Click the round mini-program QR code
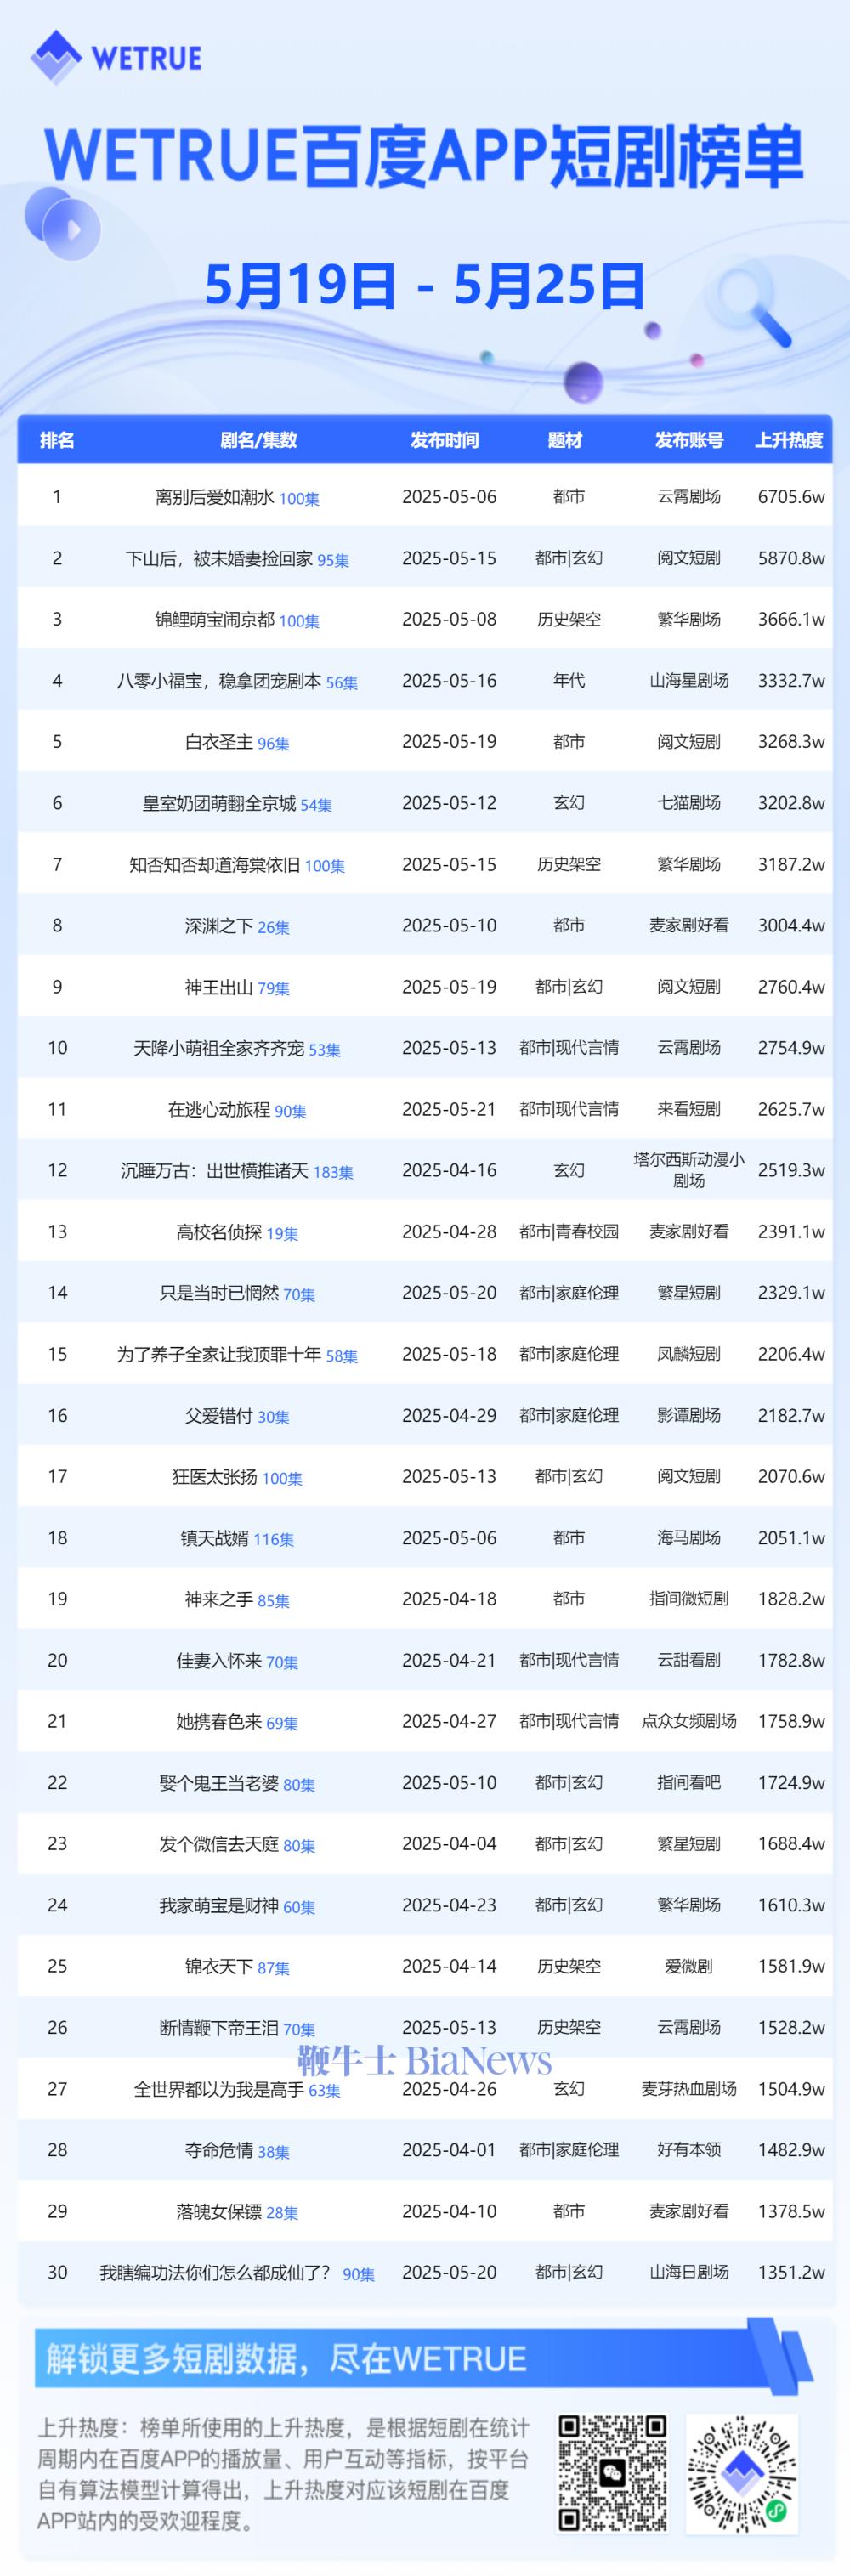The image size is (850, 2576). click(741, 2474)
